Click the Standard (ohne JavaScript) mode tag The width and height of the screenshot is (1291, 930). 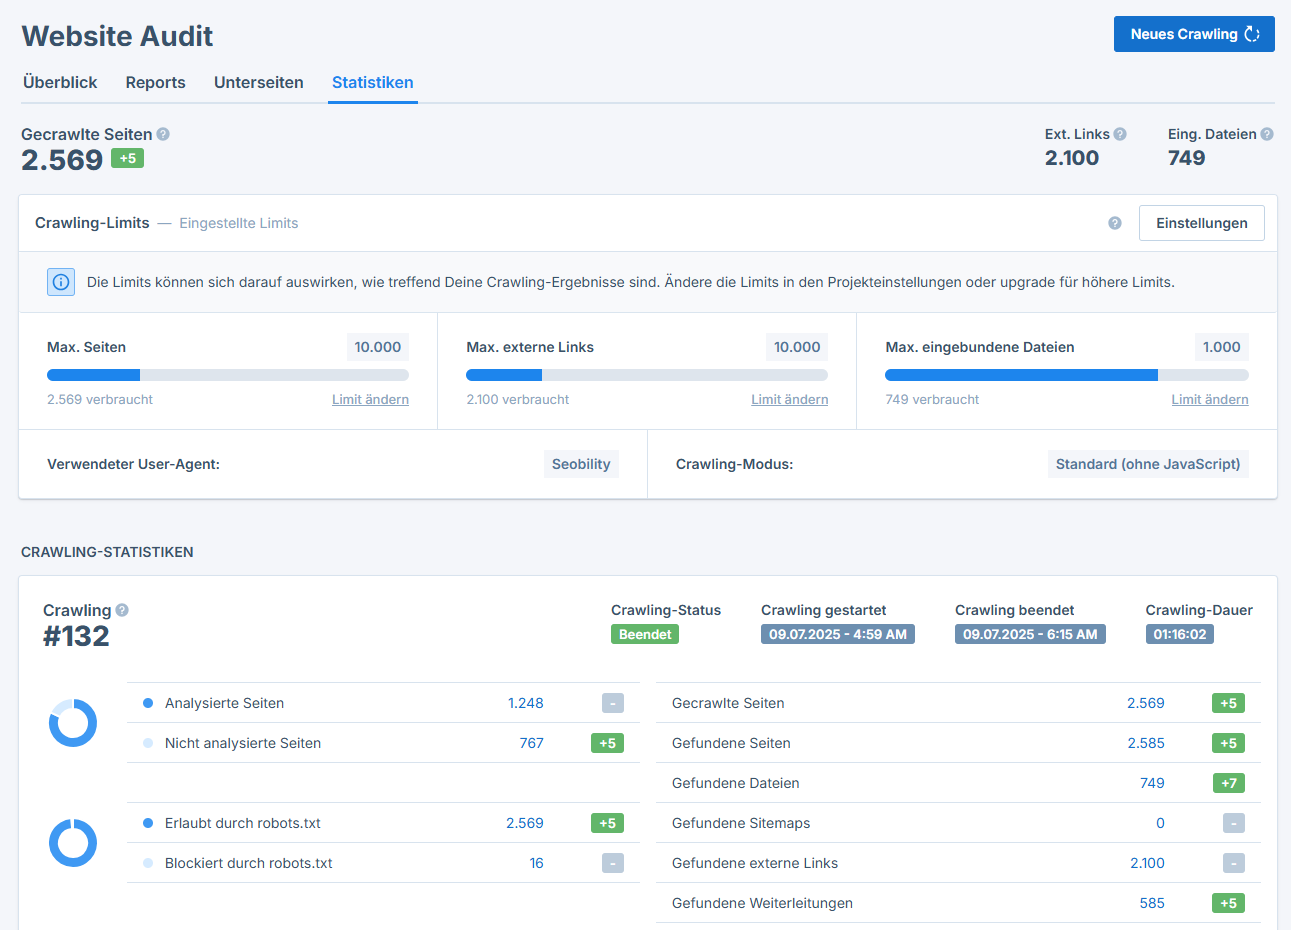(1148, 464)
